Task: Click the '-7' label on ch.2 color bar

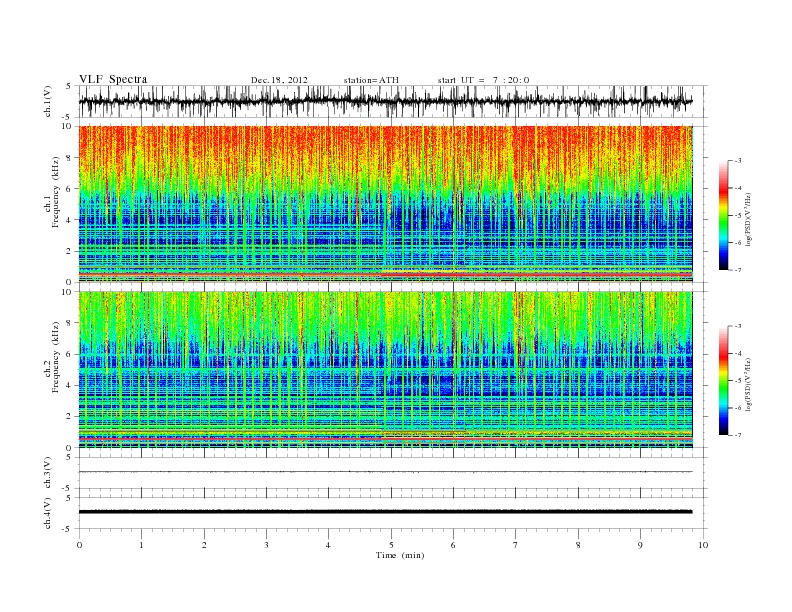Action: 738,435
